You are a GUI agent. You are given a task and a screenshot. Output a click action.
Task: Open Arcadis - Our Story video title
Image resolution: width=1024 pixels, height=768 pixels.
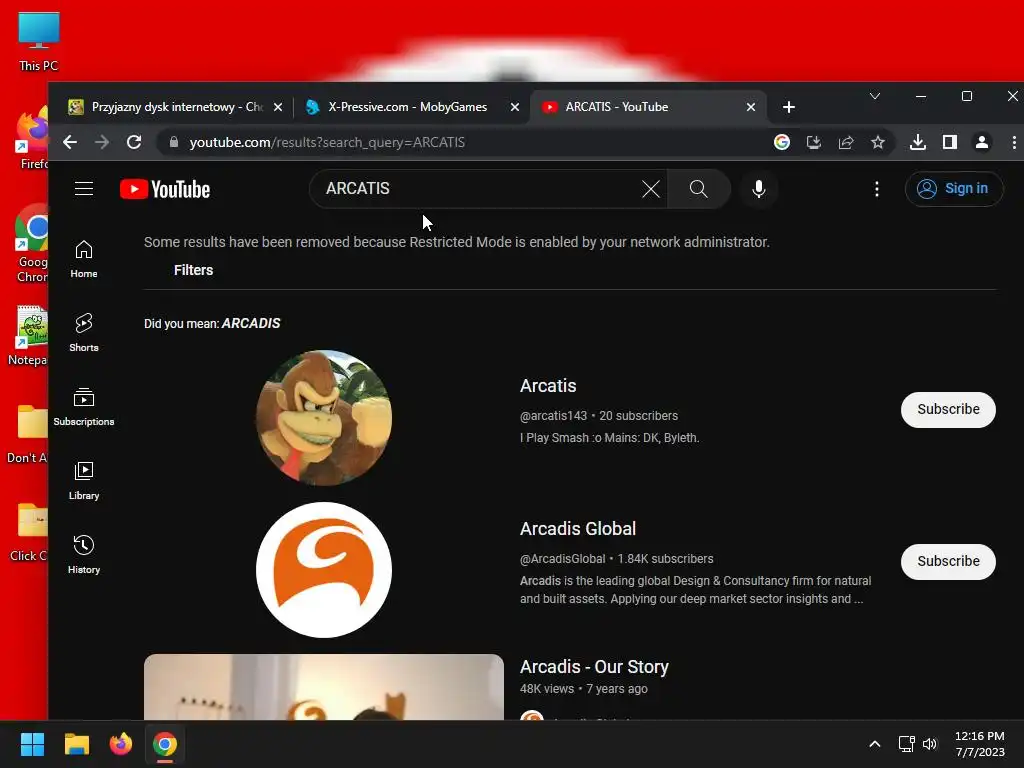point(594,667)
